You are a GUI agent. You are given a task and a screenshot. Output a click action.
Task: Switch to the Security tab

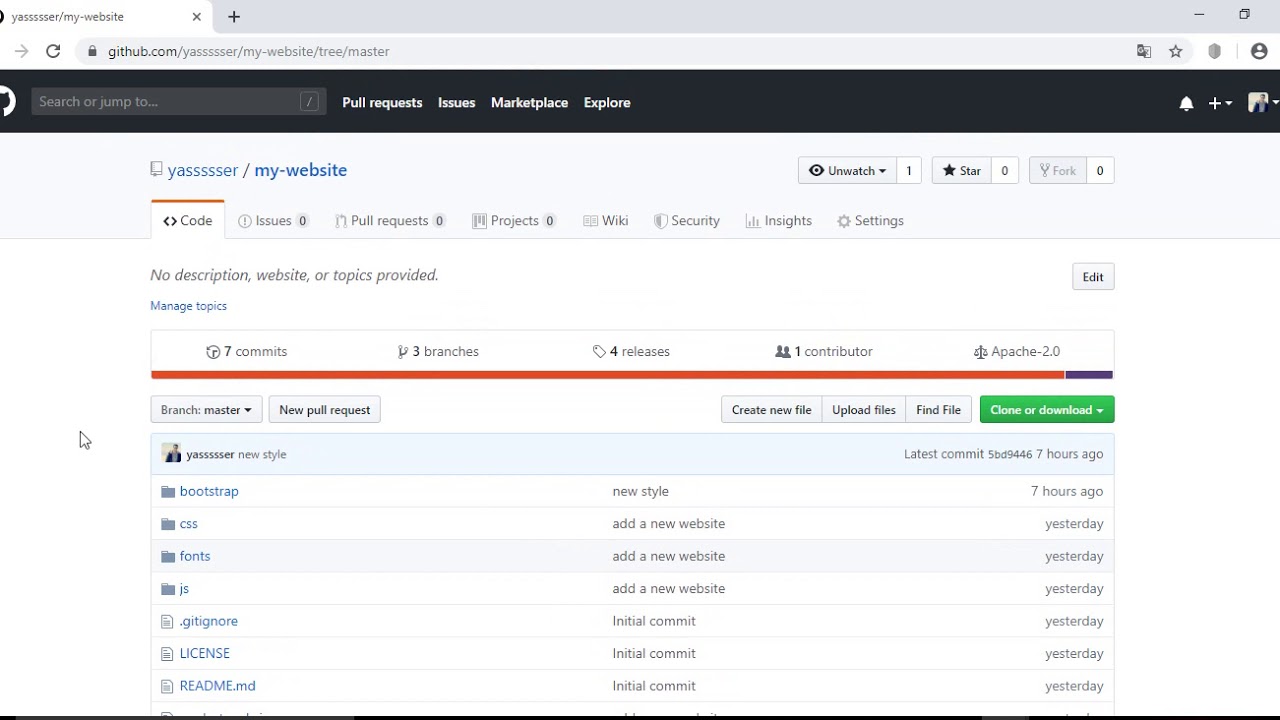click(686, 221)
